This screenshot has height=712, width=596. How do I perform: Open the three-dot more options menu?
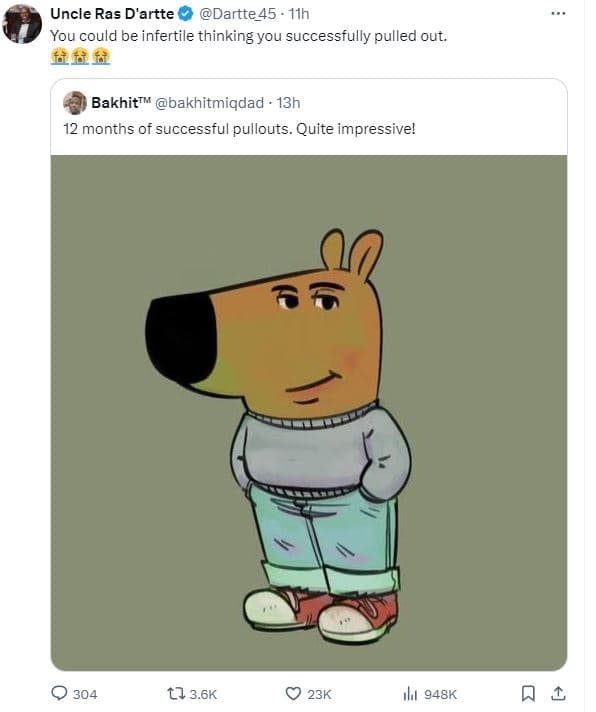coord(558,14)
